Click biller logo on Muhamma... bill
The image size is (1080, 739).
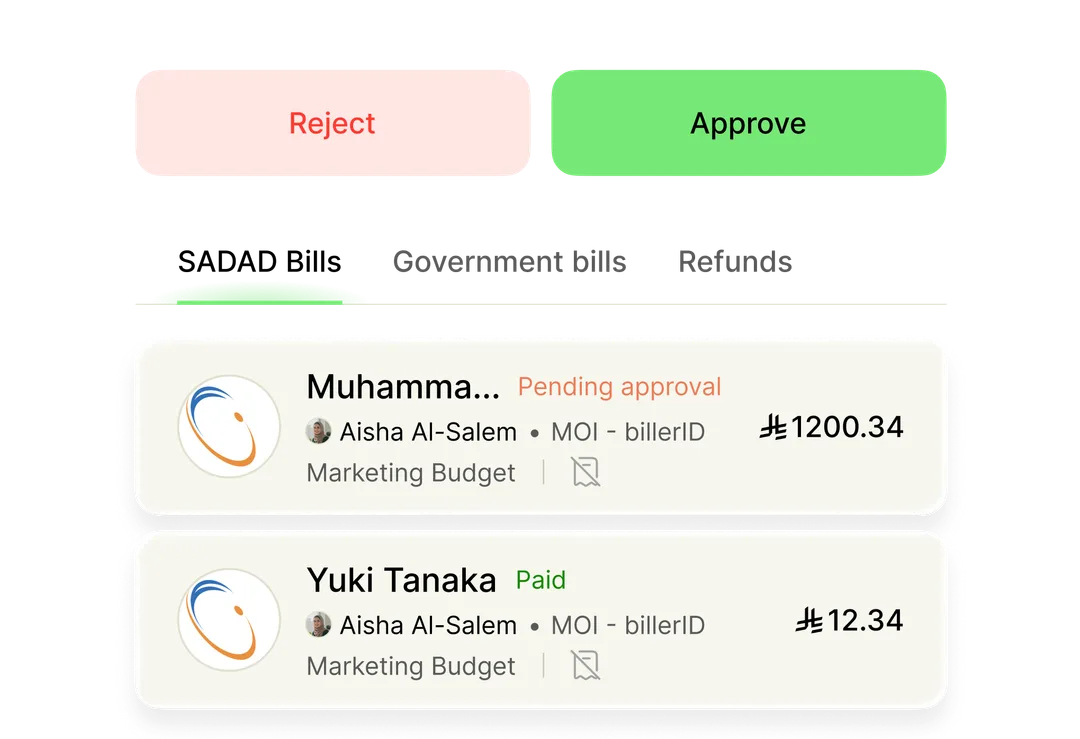click(229, 426)
